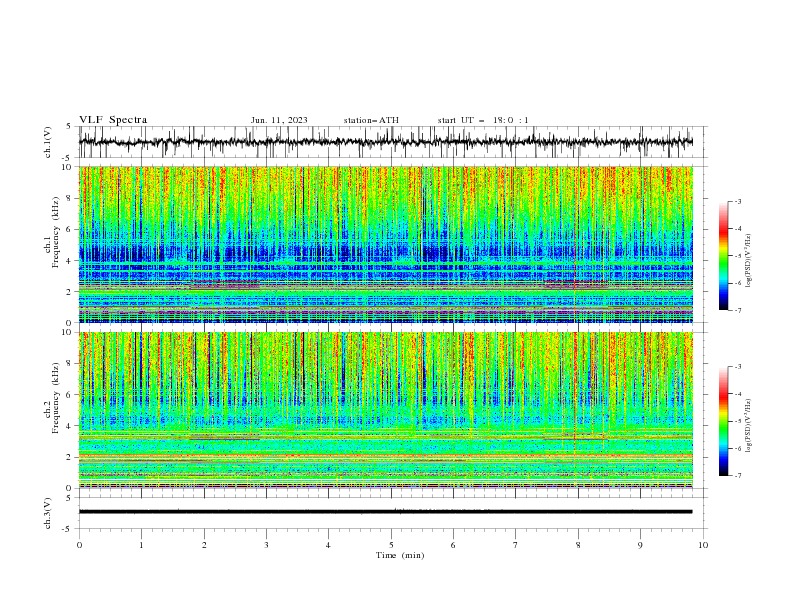The width and height of the screenshot is (792, 612).
Task: Click the "ch.3(V)" axis label
Action: [x=48, y=513]
